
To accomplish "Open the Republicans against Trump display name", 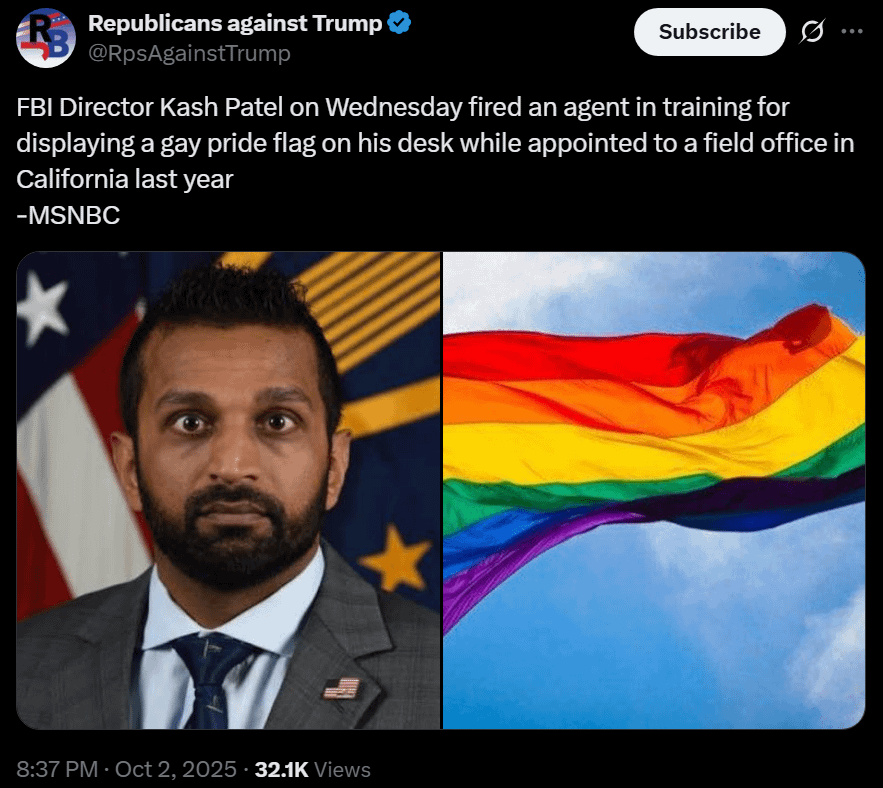I will tap(235, 23).
